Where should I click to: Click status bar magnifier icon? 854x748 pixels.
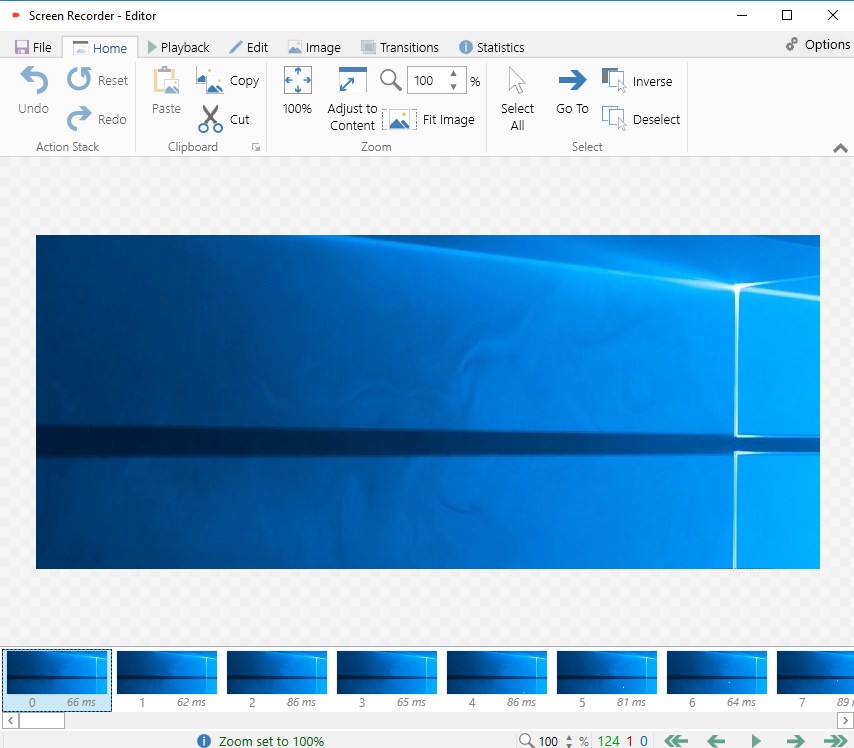(526, 741)
